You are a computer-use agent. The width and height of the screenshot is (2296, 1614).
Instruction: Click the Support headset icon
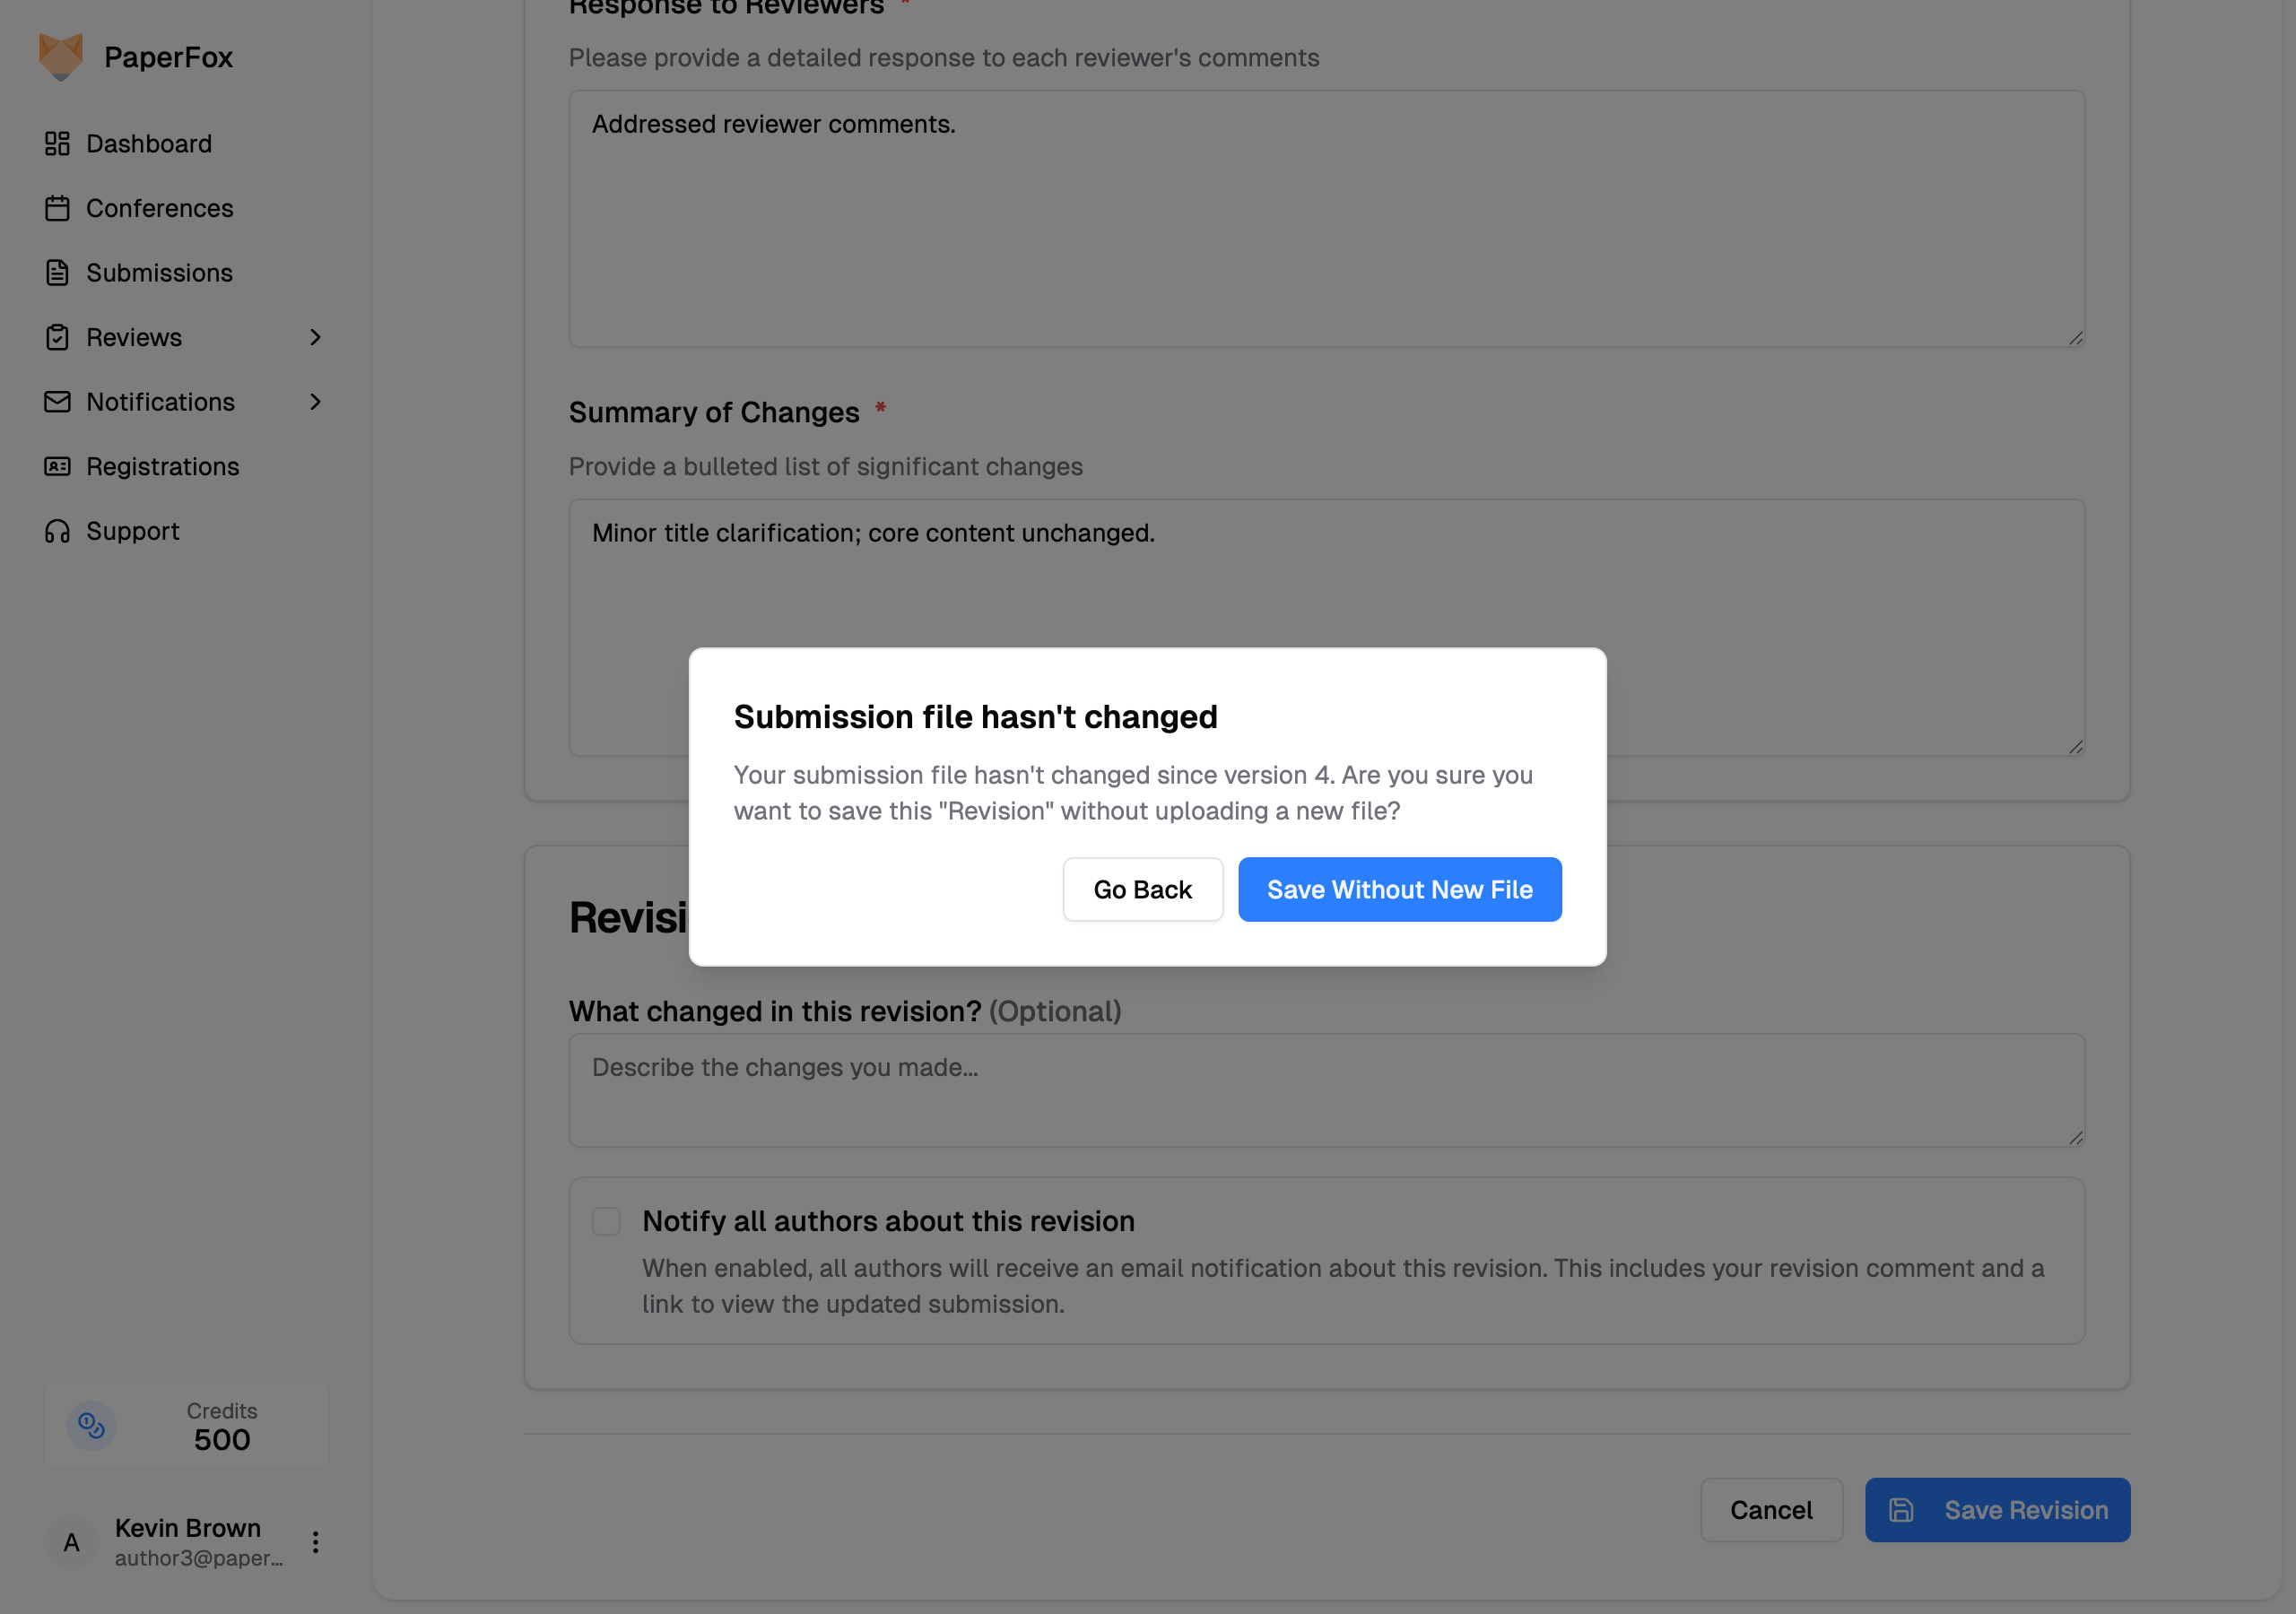[57, 531]
